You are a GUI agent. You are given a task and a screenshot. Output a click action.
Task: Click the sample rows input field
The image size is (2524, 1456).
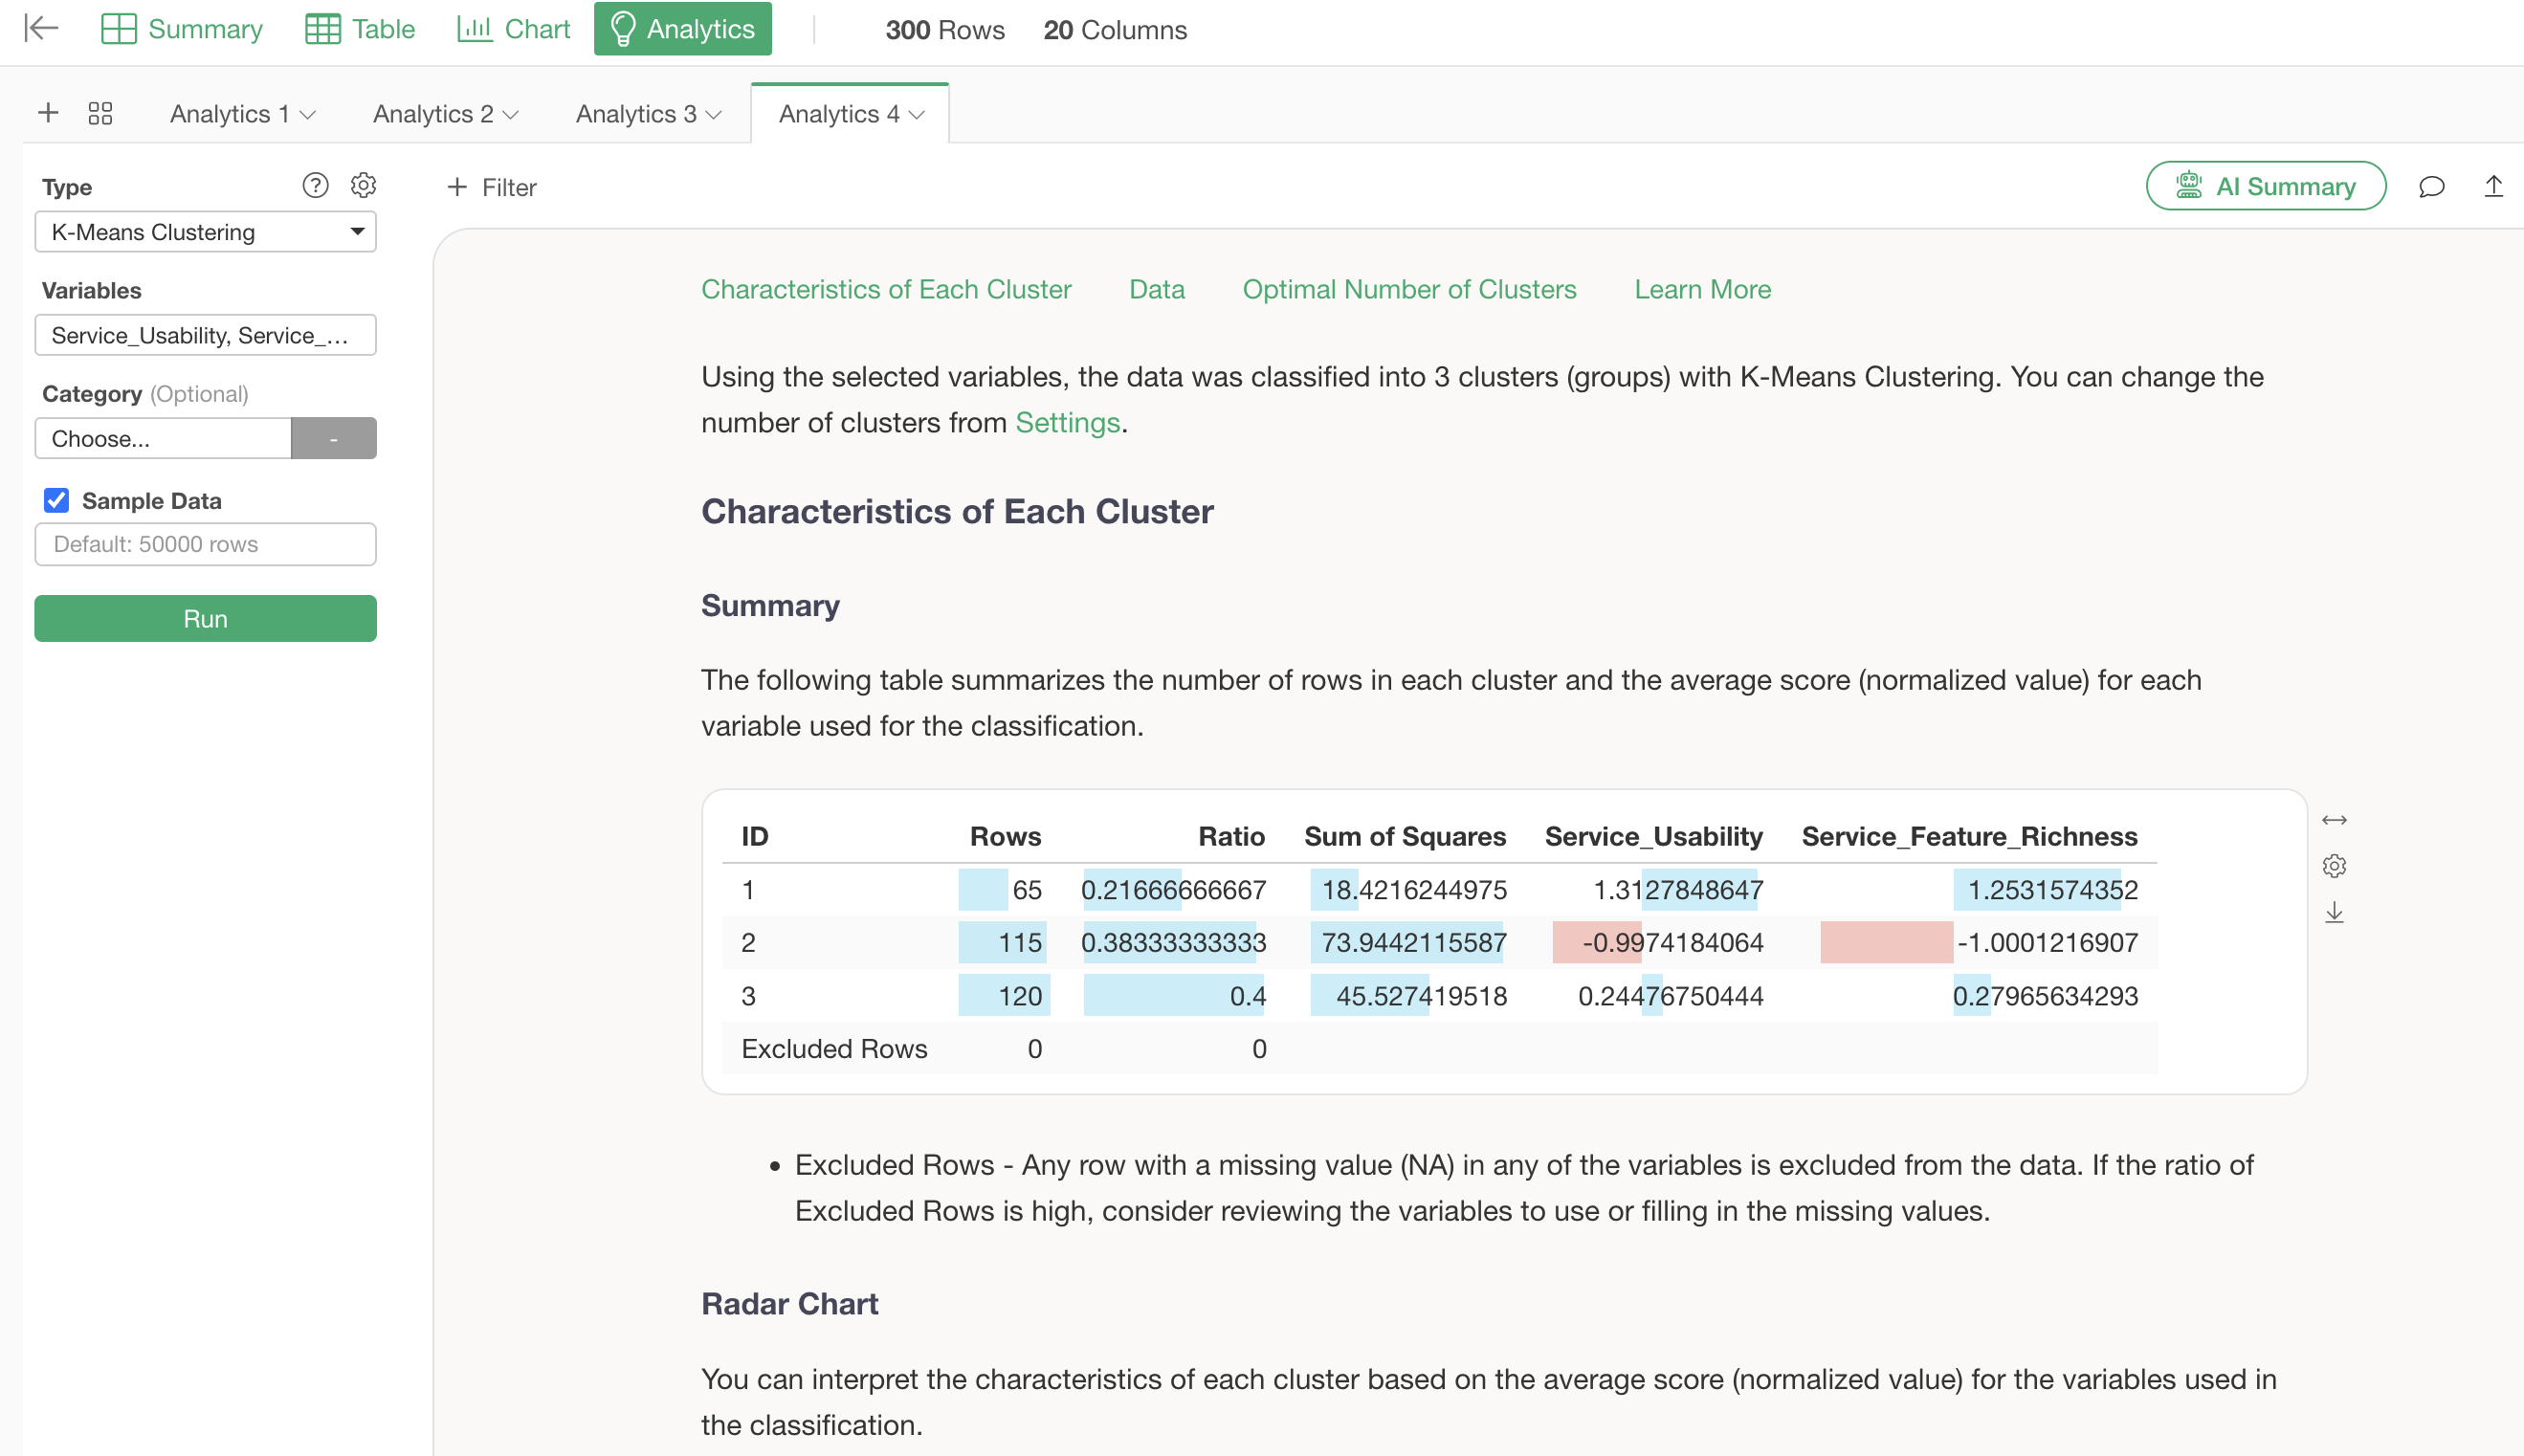[205, 544]
